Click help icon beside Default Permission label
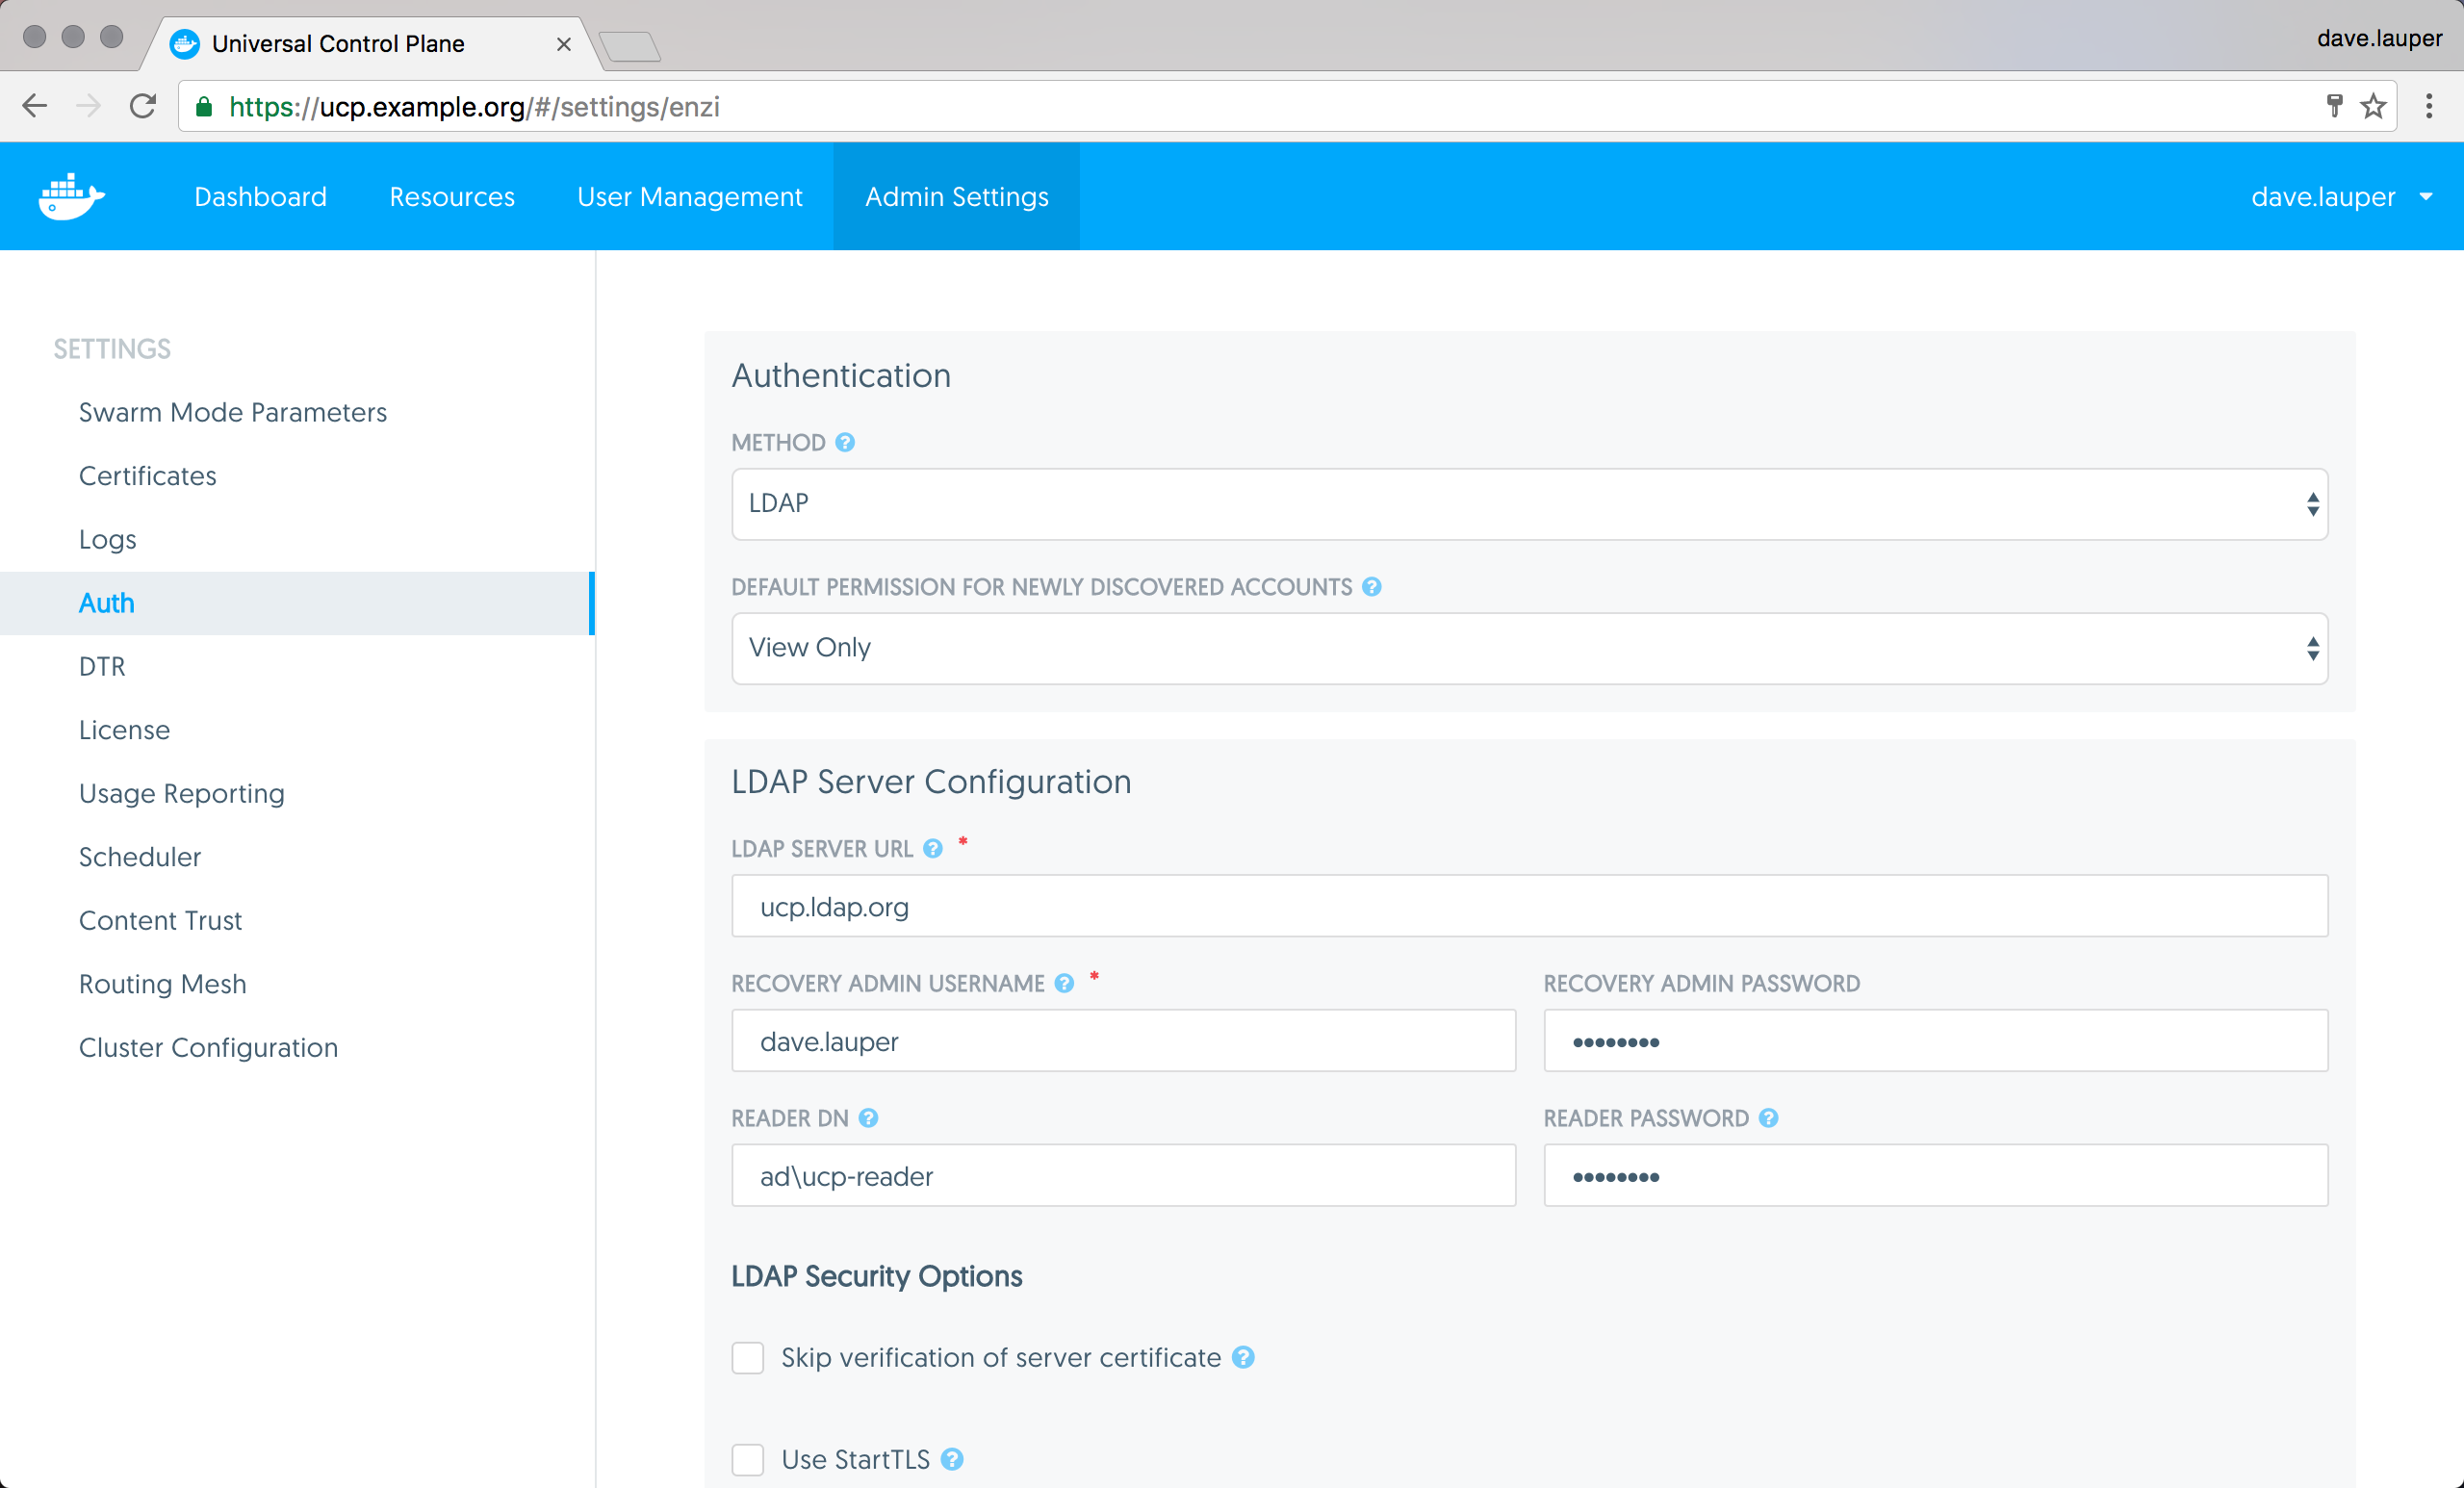2464x1488 pixels. pos(1372,587)
